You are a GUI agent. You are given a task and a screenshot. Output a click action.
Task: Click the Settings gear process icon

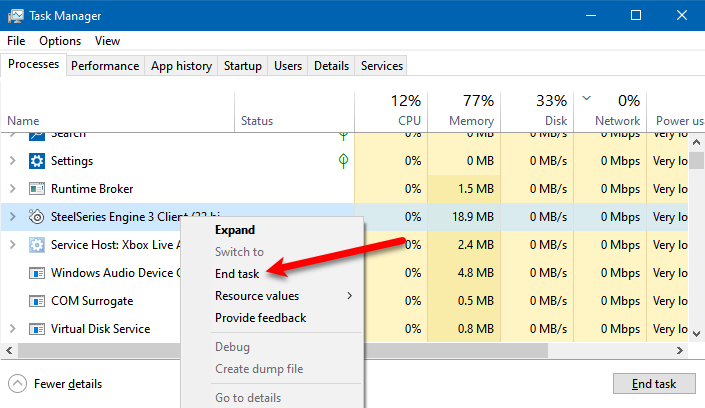pos(37,161)
